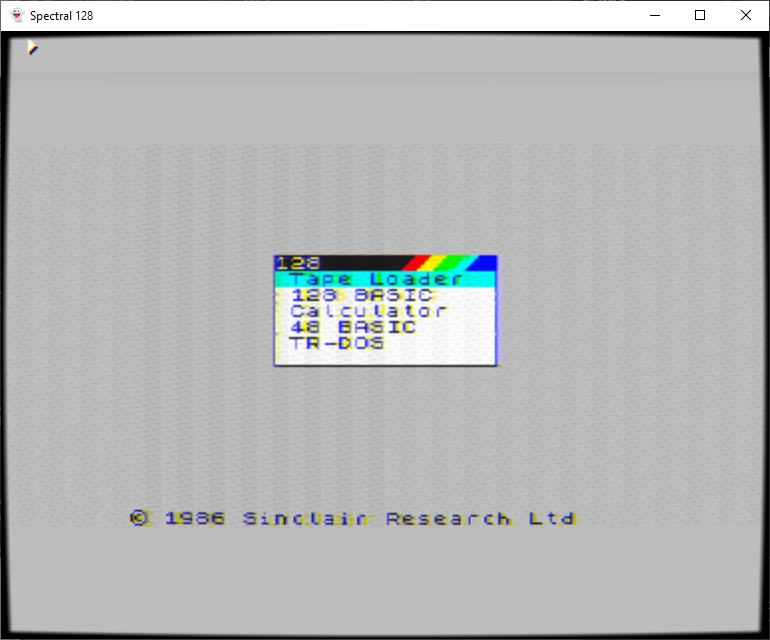Click the Spectral ghost icon in title bar
The height and width of the screenshot is (640, 770).
coord(16,15)
